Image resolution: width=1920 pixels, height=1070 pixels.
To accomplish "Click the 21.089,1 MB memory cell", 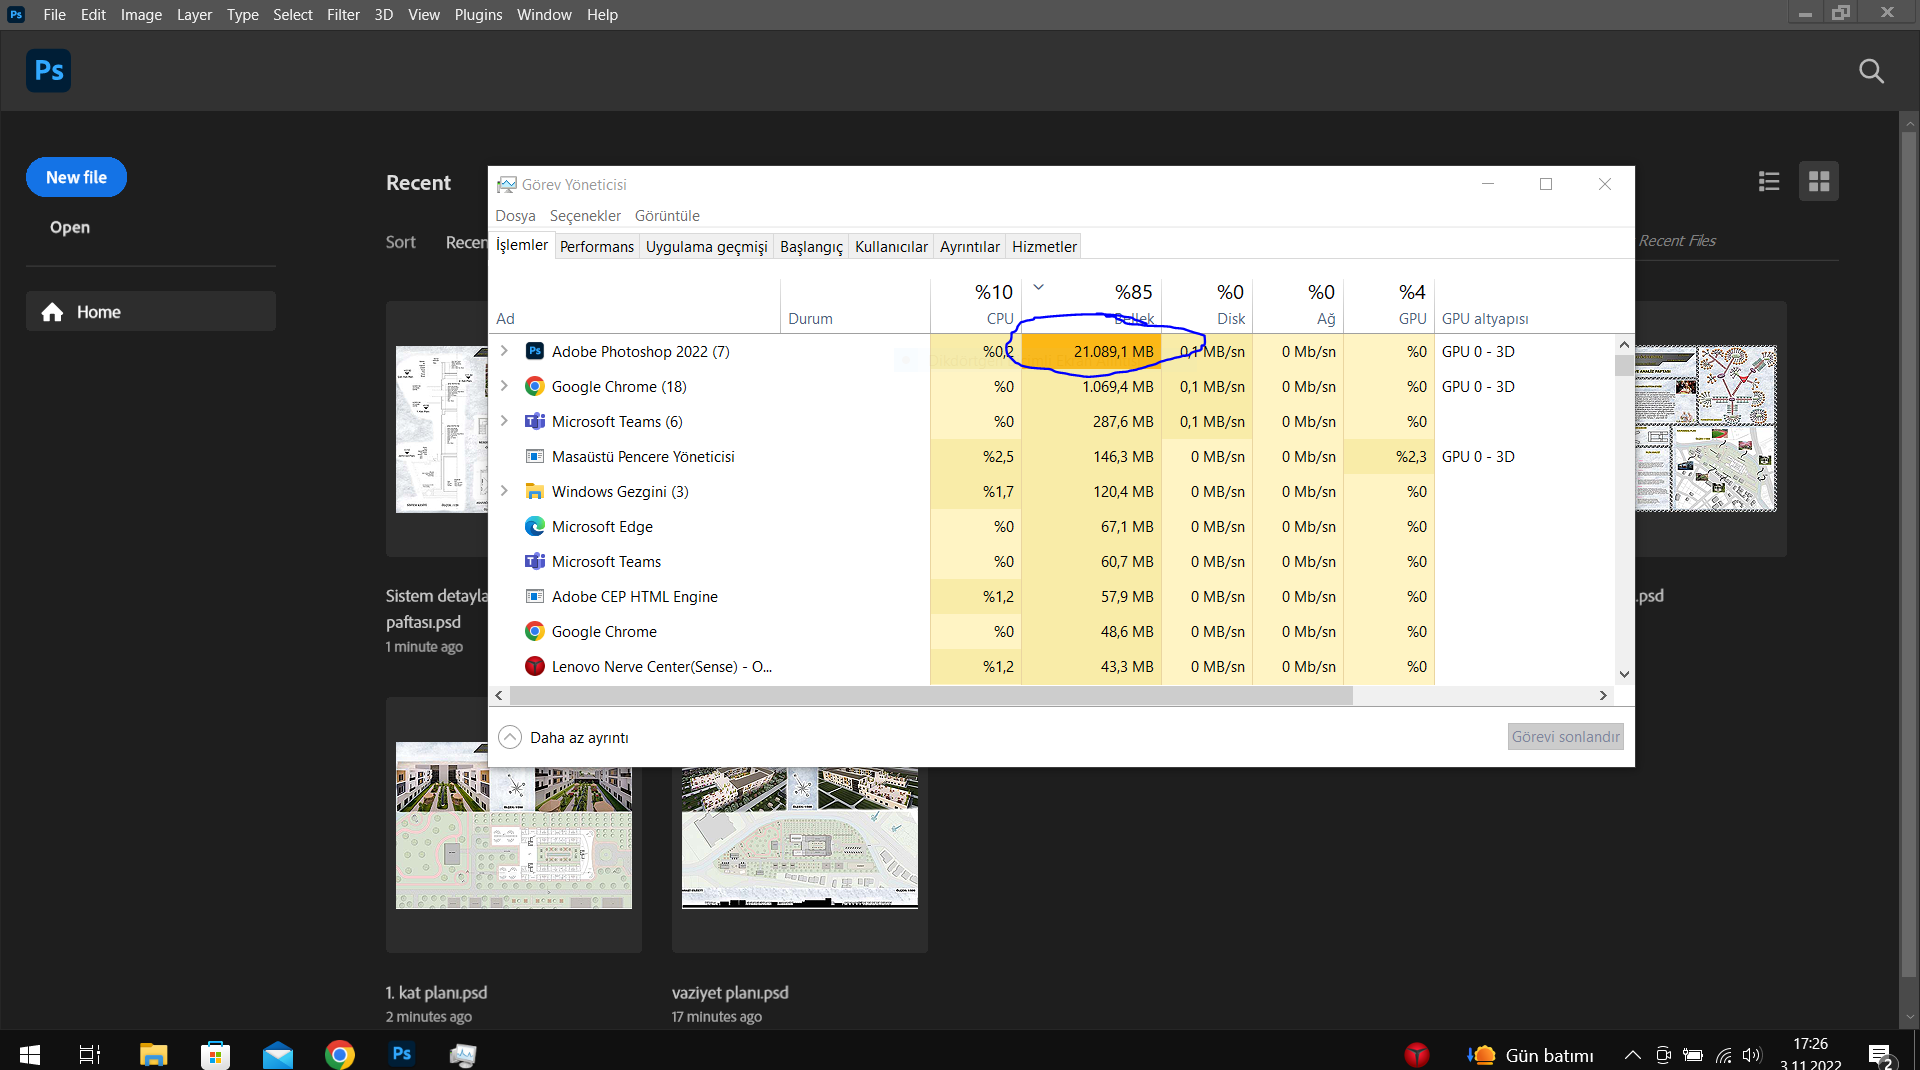I will tap(1091, 351).
